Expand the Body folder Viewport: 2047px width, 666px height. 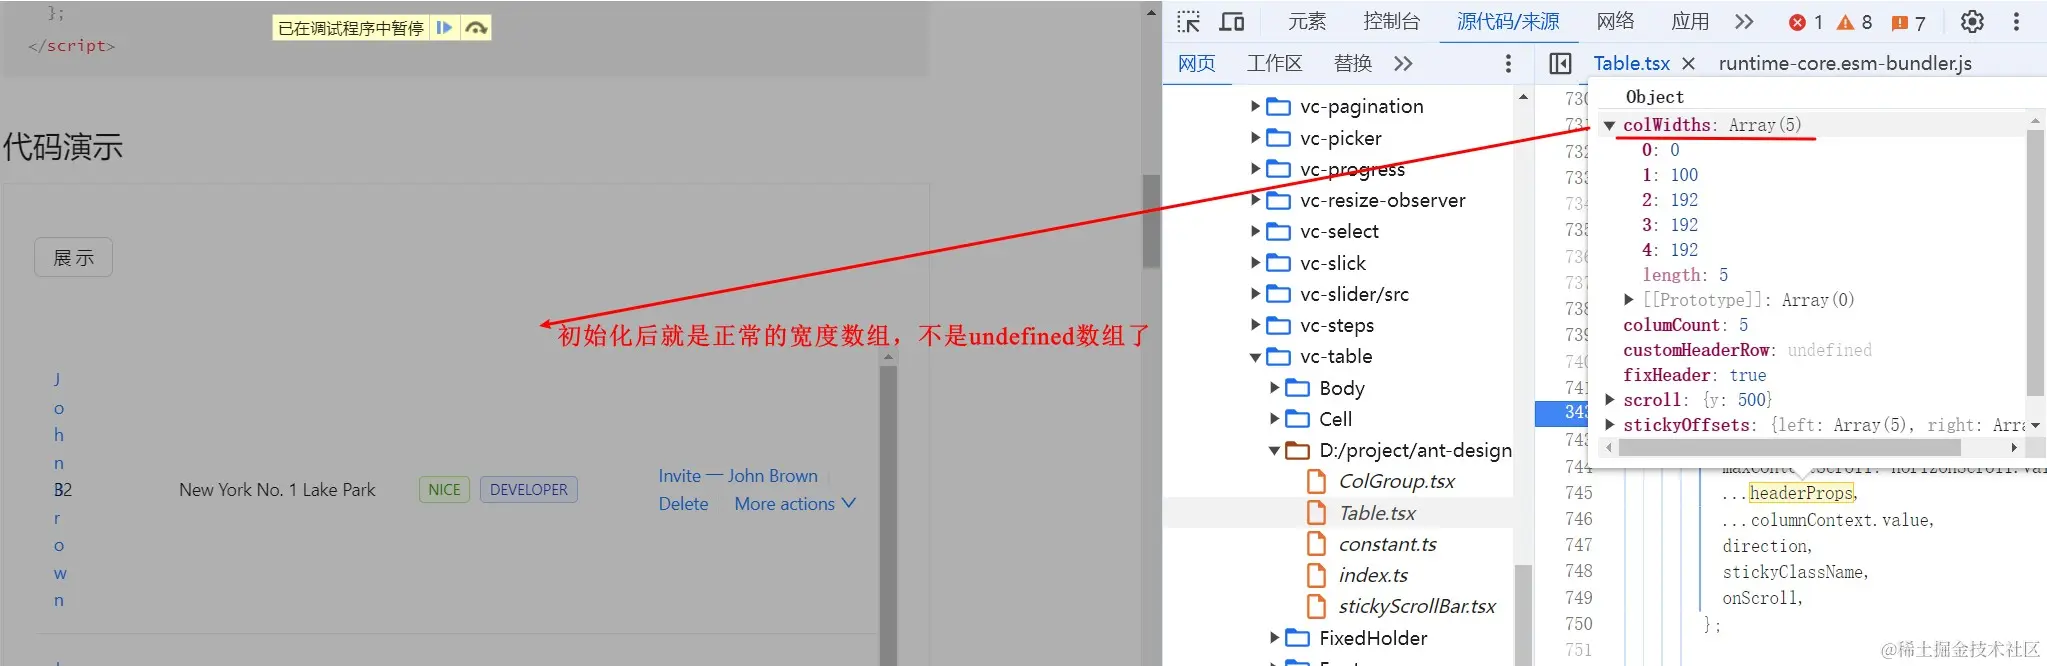point(1275,388)
